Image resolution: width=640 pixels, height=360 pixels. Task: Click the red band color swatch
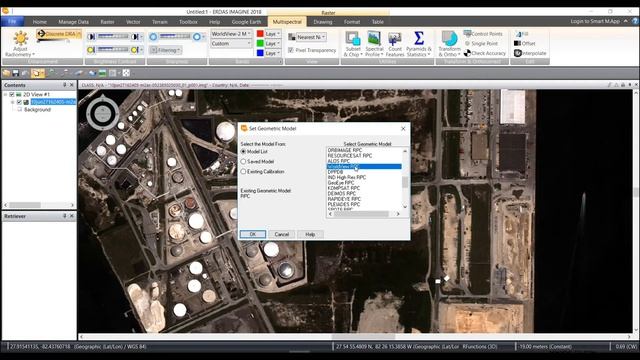[x=260, y=33]
